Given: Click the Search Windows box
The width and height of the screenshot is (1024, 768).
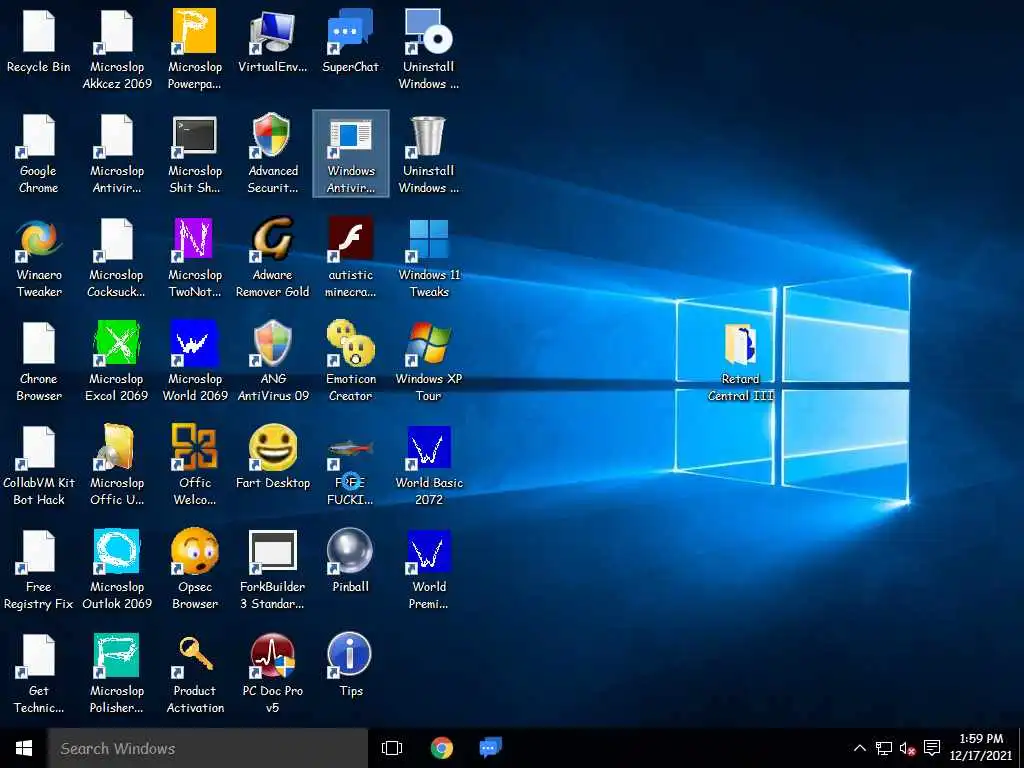Looking at the screenshot, I should click(208, 748).
